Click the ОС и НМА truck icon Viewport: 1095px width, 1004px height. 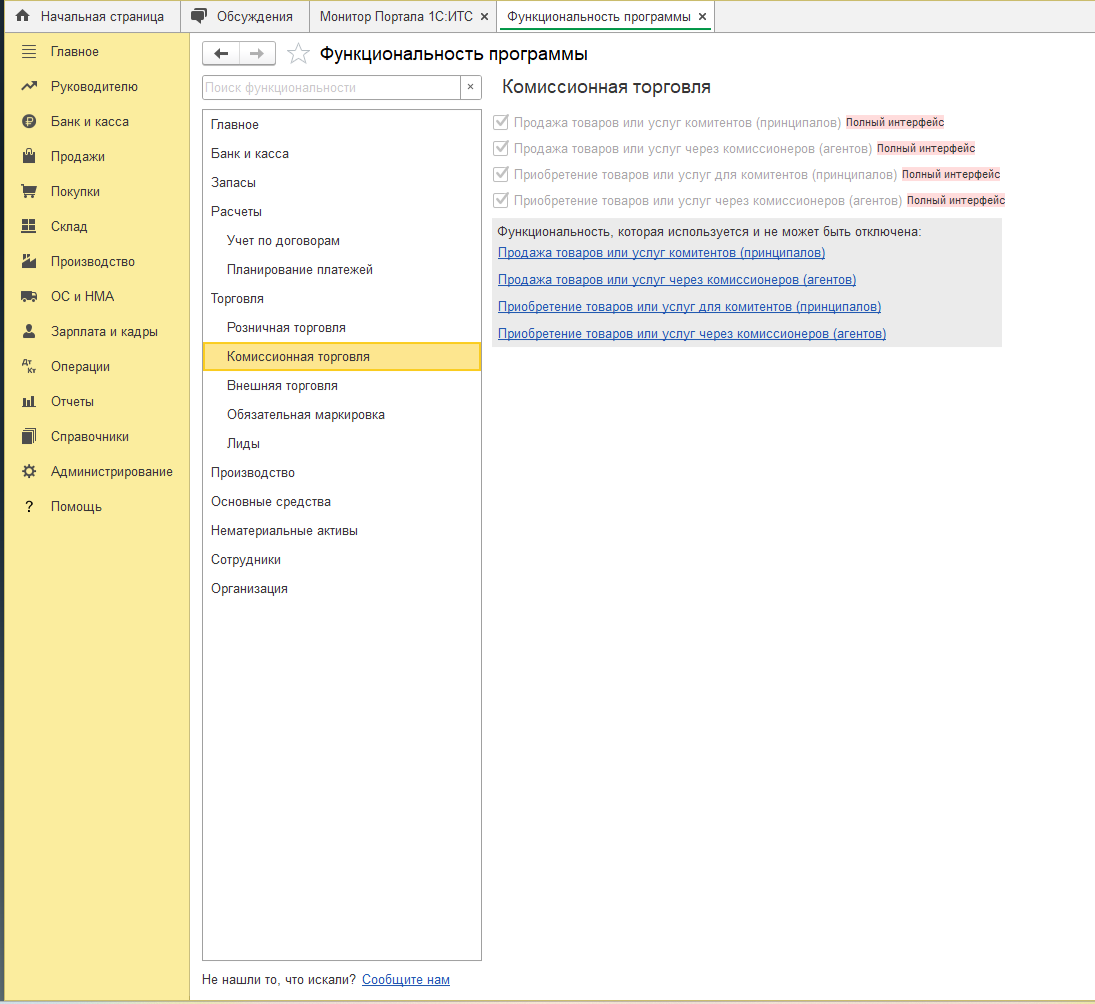click(x=29, y=296)
